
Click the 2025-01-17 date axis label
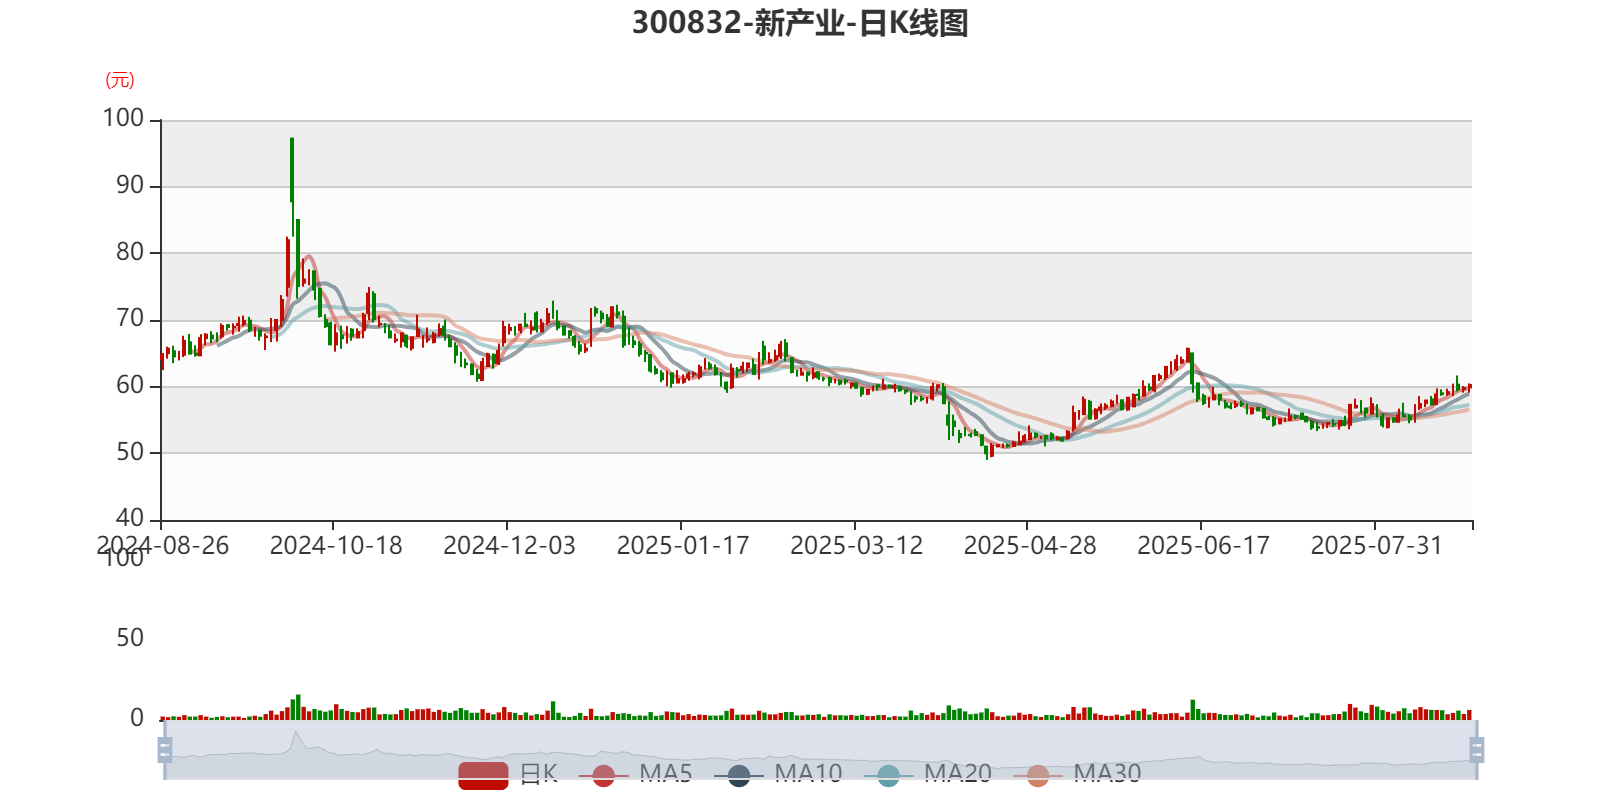[x=683, y=545]
